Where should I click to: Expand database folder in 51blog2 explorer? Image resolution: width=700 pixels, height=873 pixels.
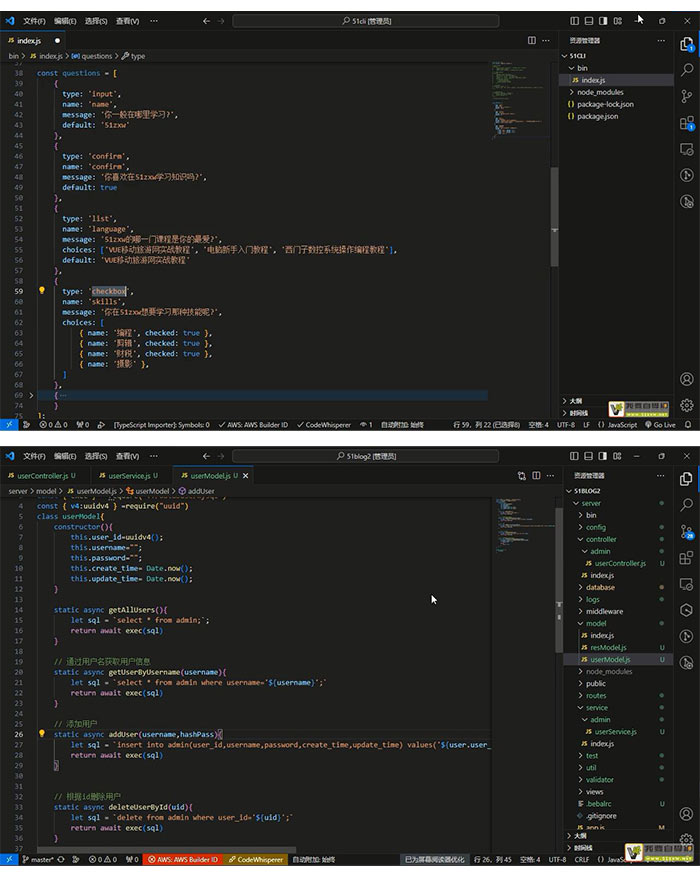(600, 587)
